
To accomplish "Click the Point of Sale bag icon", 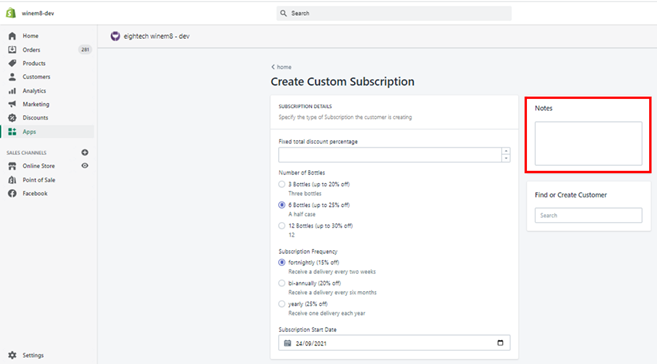I will (12, 180).
